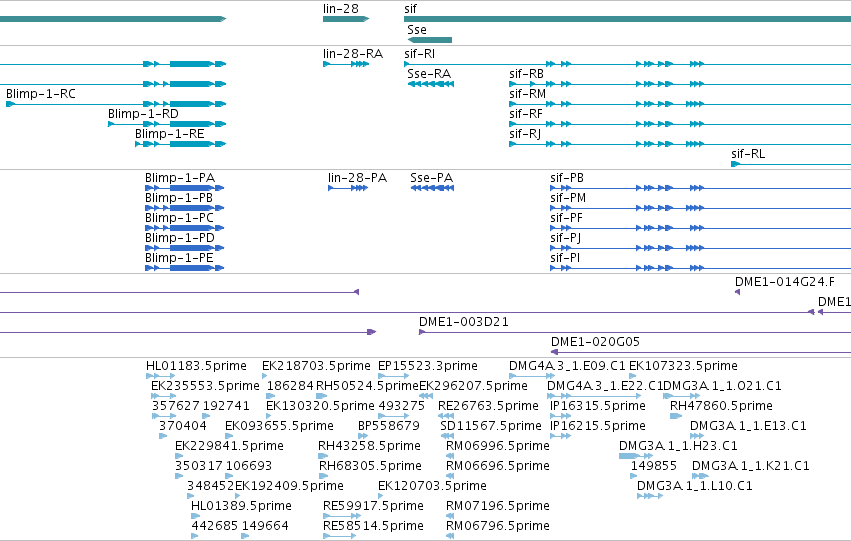
Task: Click the SD11567.5prime EST label
Action: coord(491,427)
